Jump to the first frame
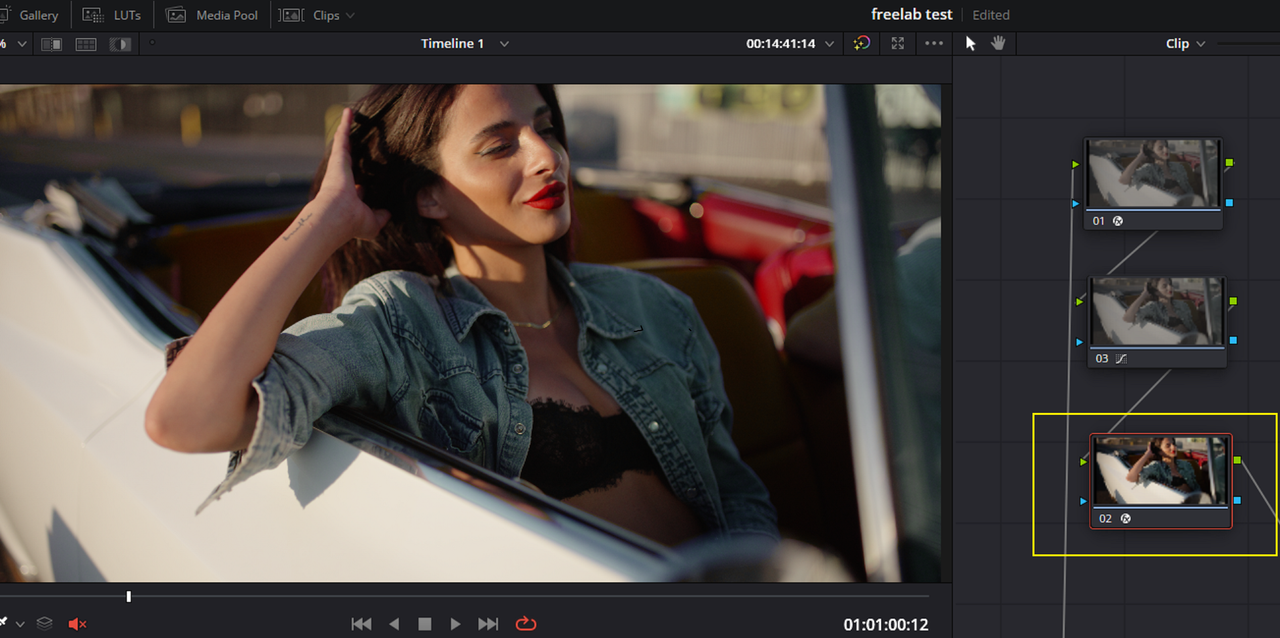 (362, 624)
